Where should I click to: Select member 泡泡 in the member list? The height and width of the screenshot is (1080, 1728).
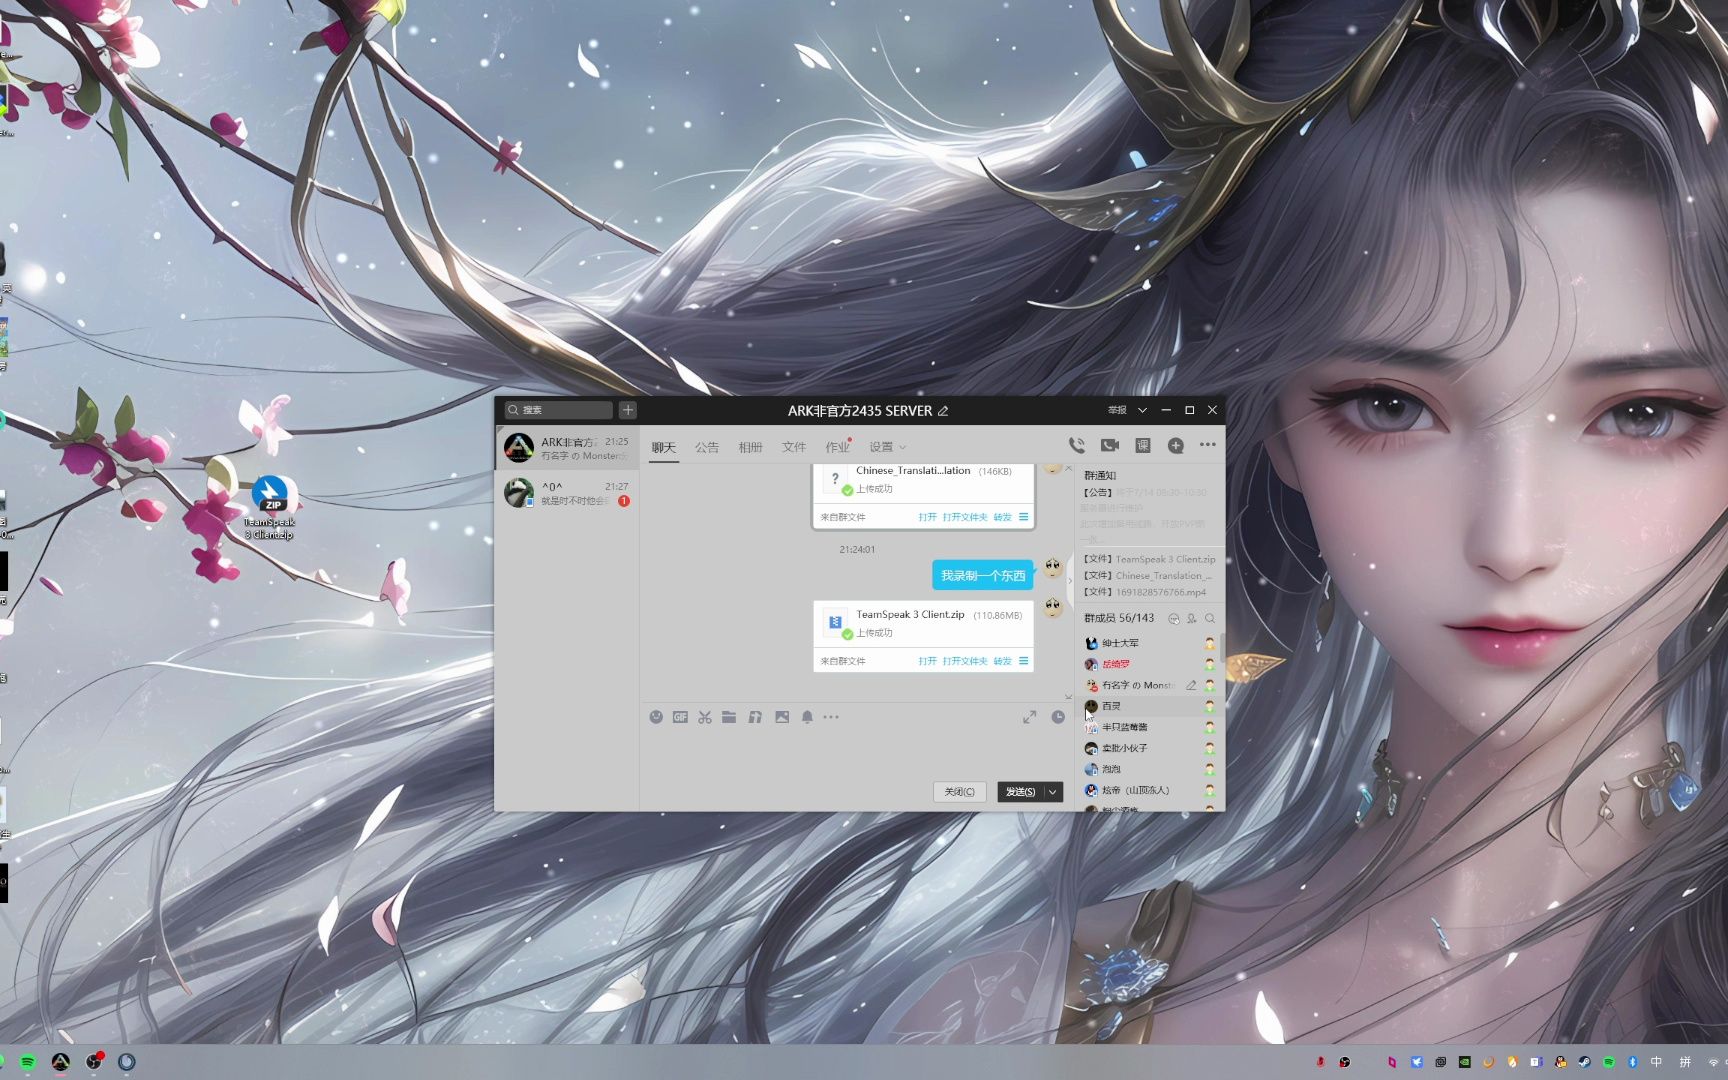point(1150,769)
